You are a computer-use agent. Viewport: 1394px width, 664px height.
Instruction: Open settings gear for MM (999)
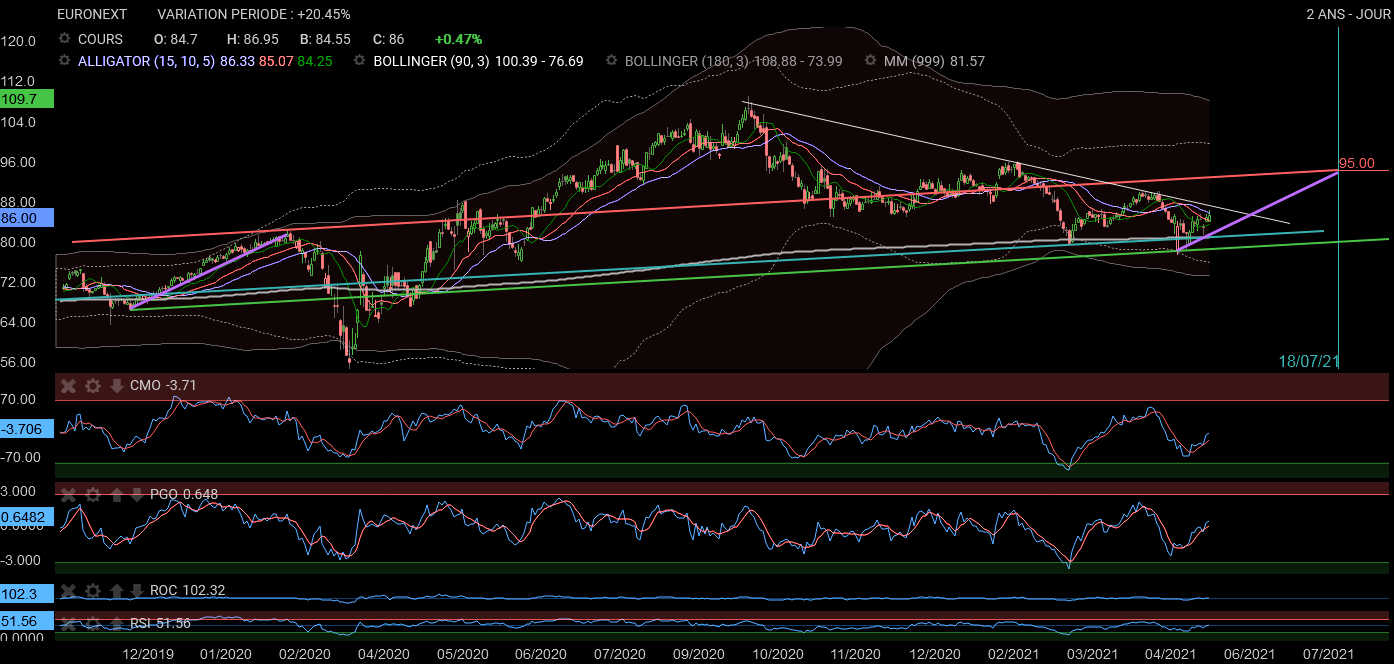click(872, 61)
